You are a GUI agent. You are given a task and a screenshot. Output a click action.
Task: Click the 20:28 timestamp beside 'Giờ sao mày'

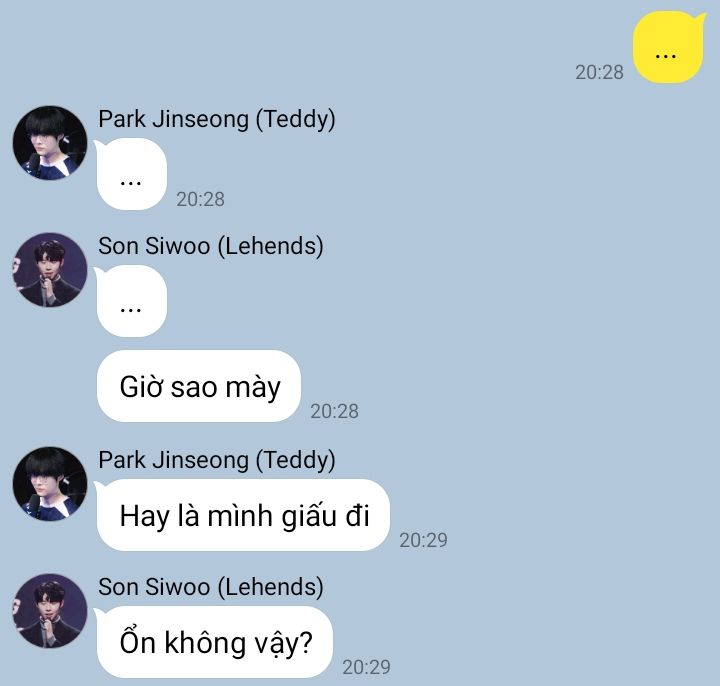click(x=334, y=411)
